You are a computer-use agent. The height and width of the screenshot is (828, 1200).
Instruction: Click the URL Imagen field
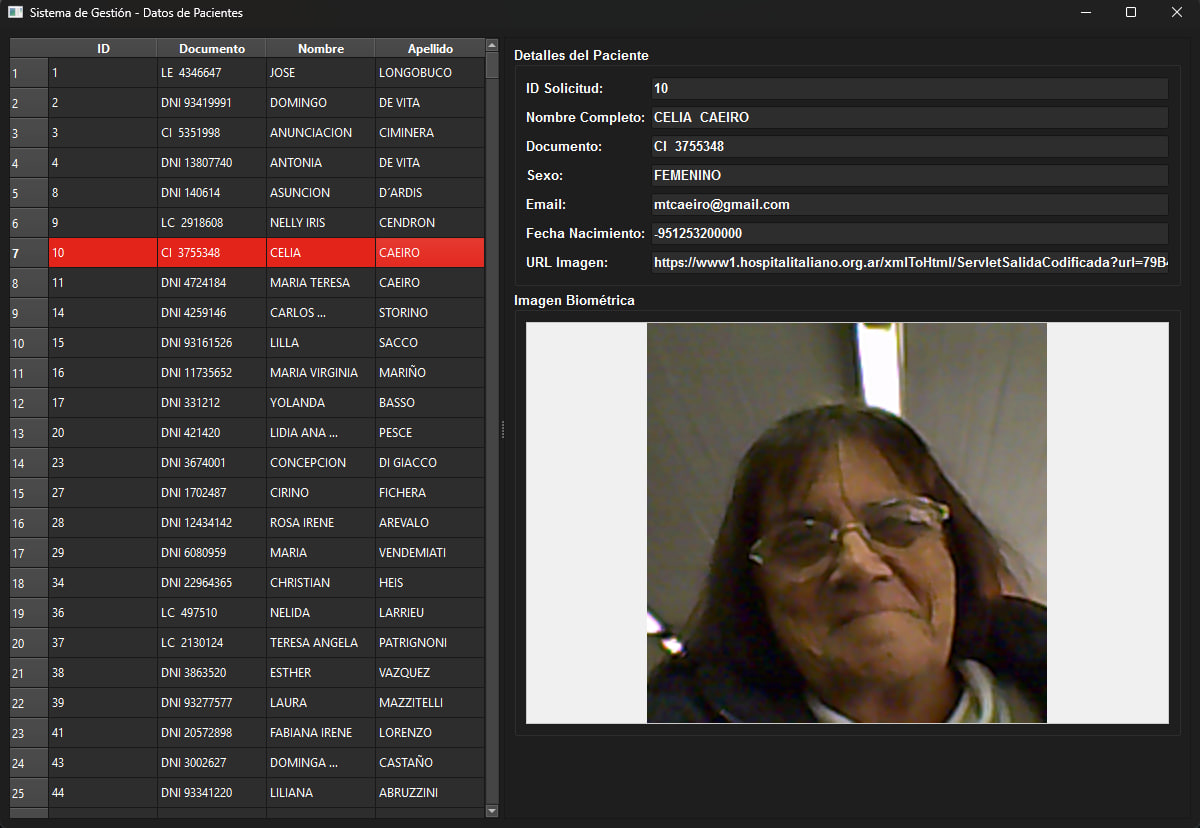click(910, 263)
